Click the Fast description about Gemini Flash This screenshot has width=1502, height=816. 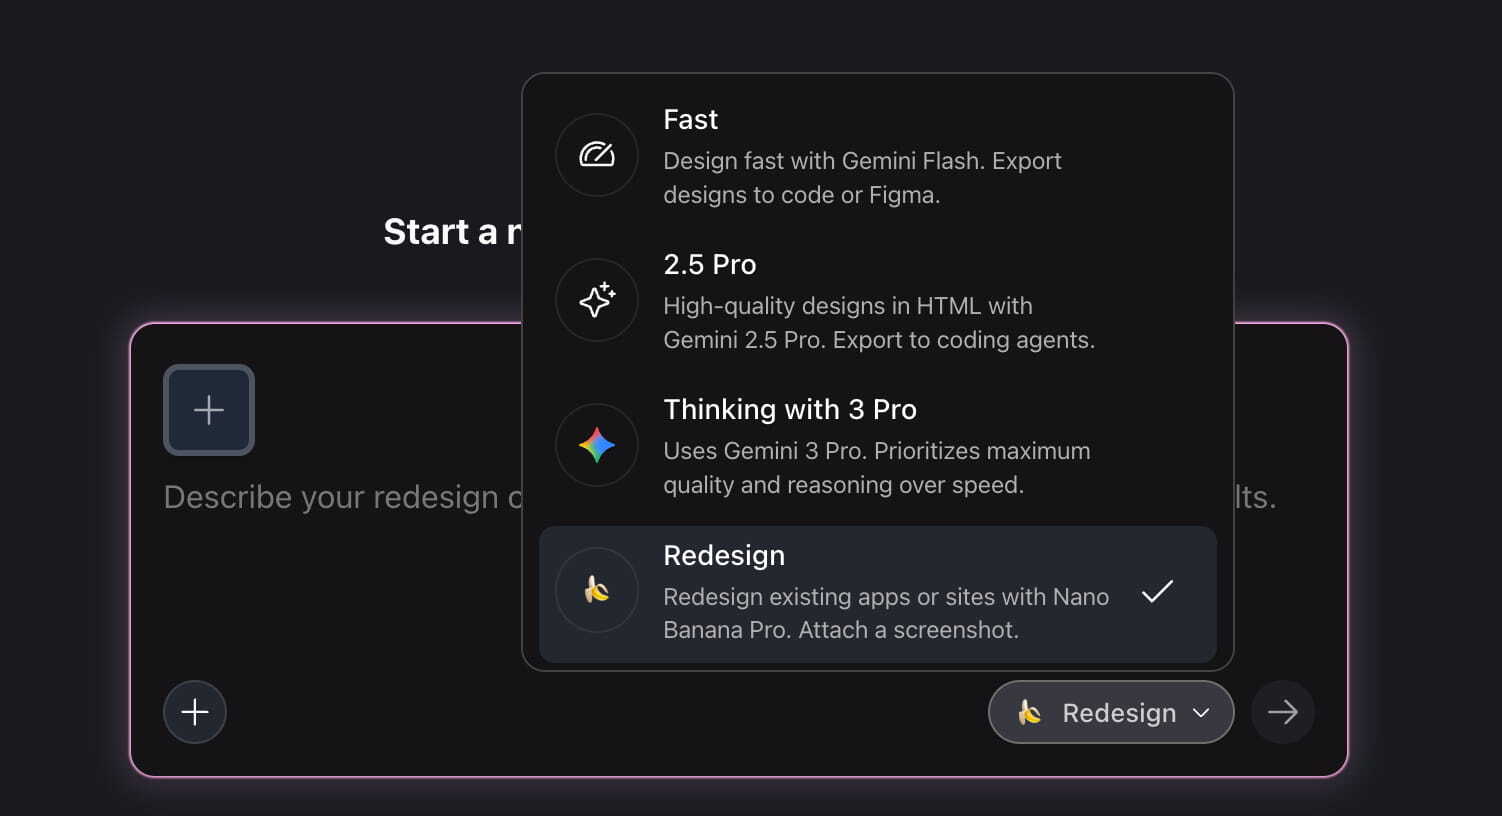click(x=862, y=178)
